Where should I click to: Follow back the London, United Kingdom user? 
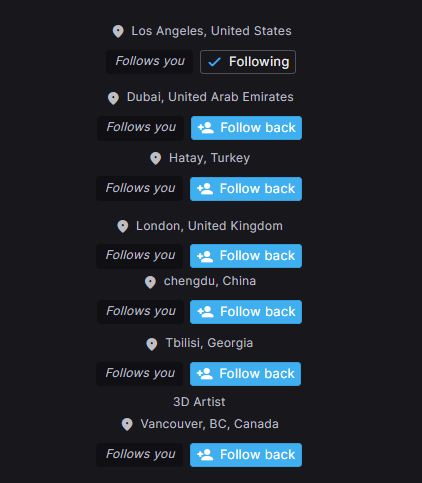coord(246,256)
